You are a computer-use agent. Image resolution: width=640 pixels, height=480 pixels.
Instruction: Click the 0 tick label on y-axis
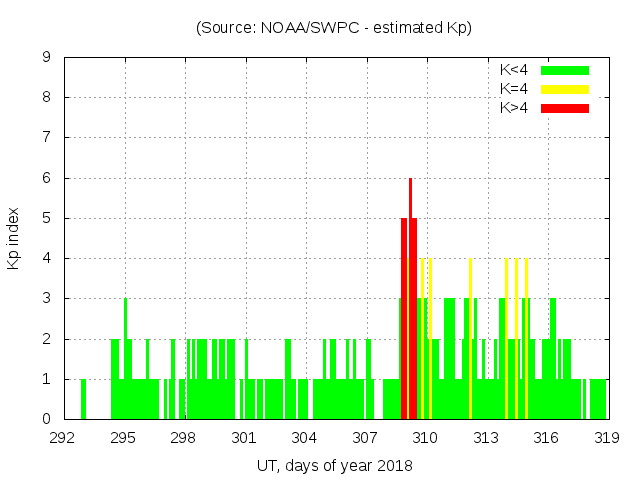(x=47, y=420)
